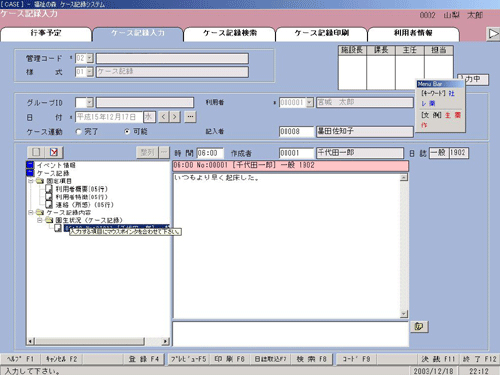The image size is (500, 375).
Task: Click the 担当 approval stamp cell
Action: point(439,72)
